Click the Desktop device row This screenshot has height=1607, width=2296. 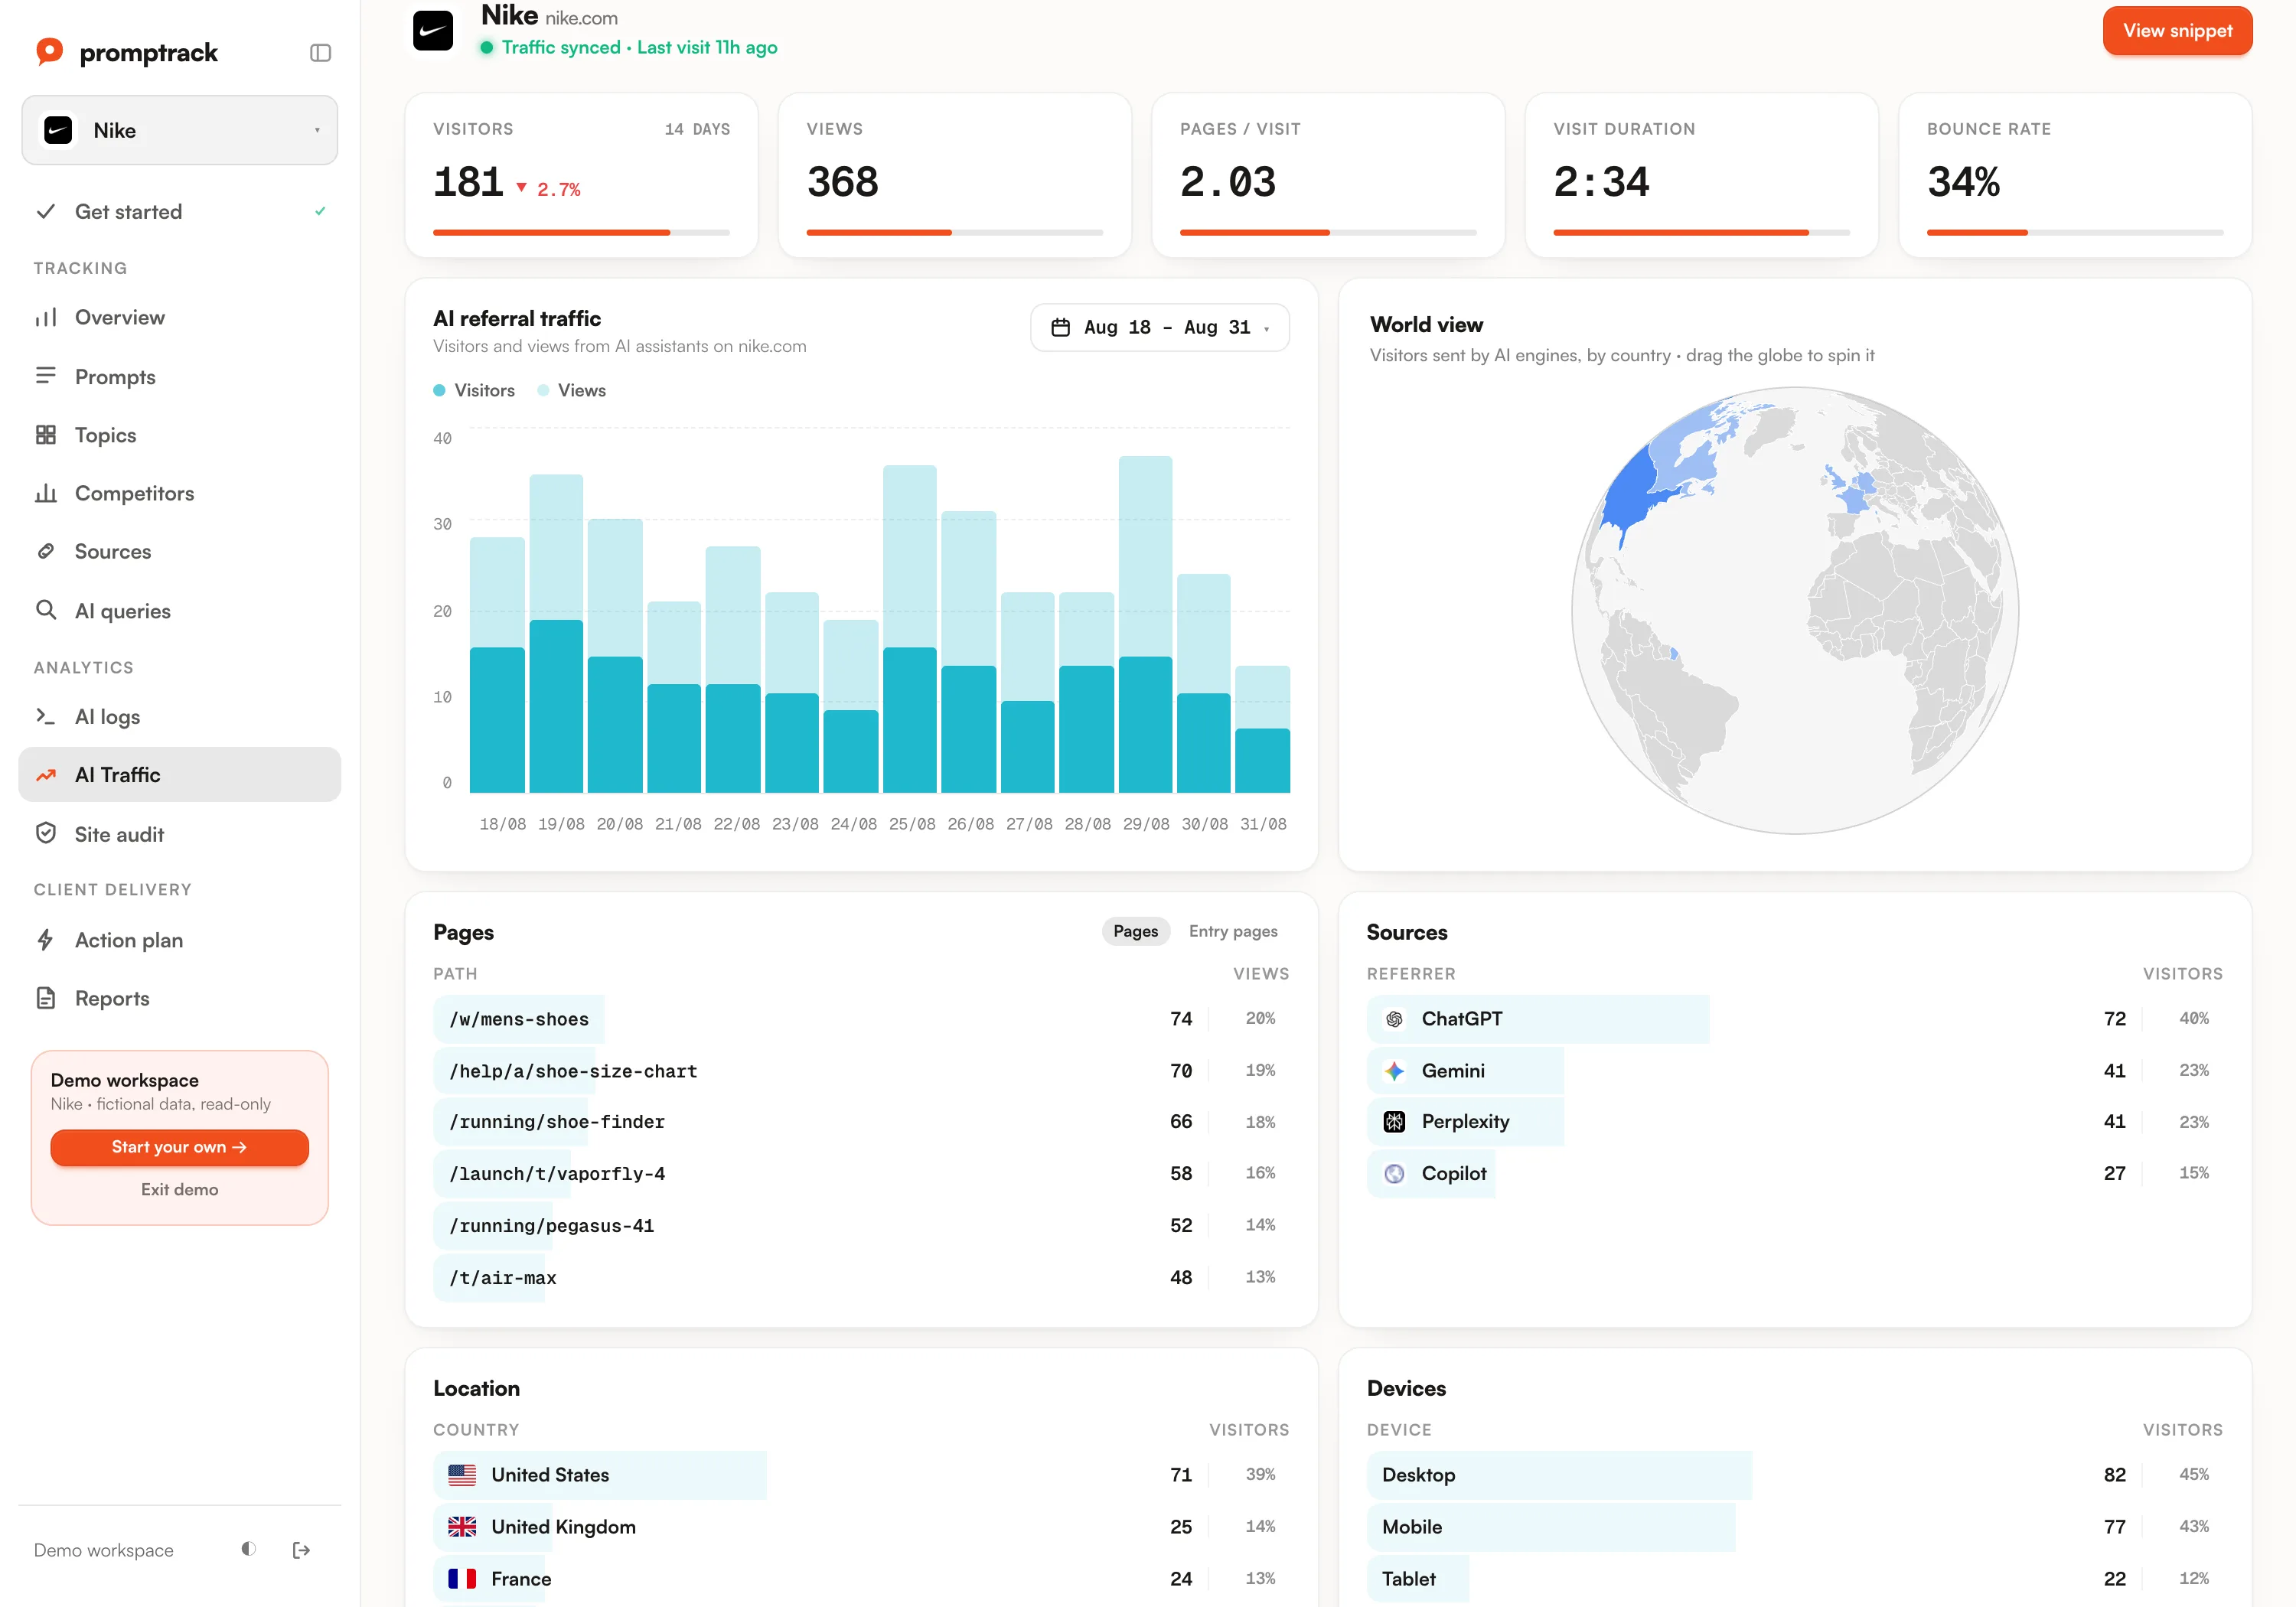1795,1475
